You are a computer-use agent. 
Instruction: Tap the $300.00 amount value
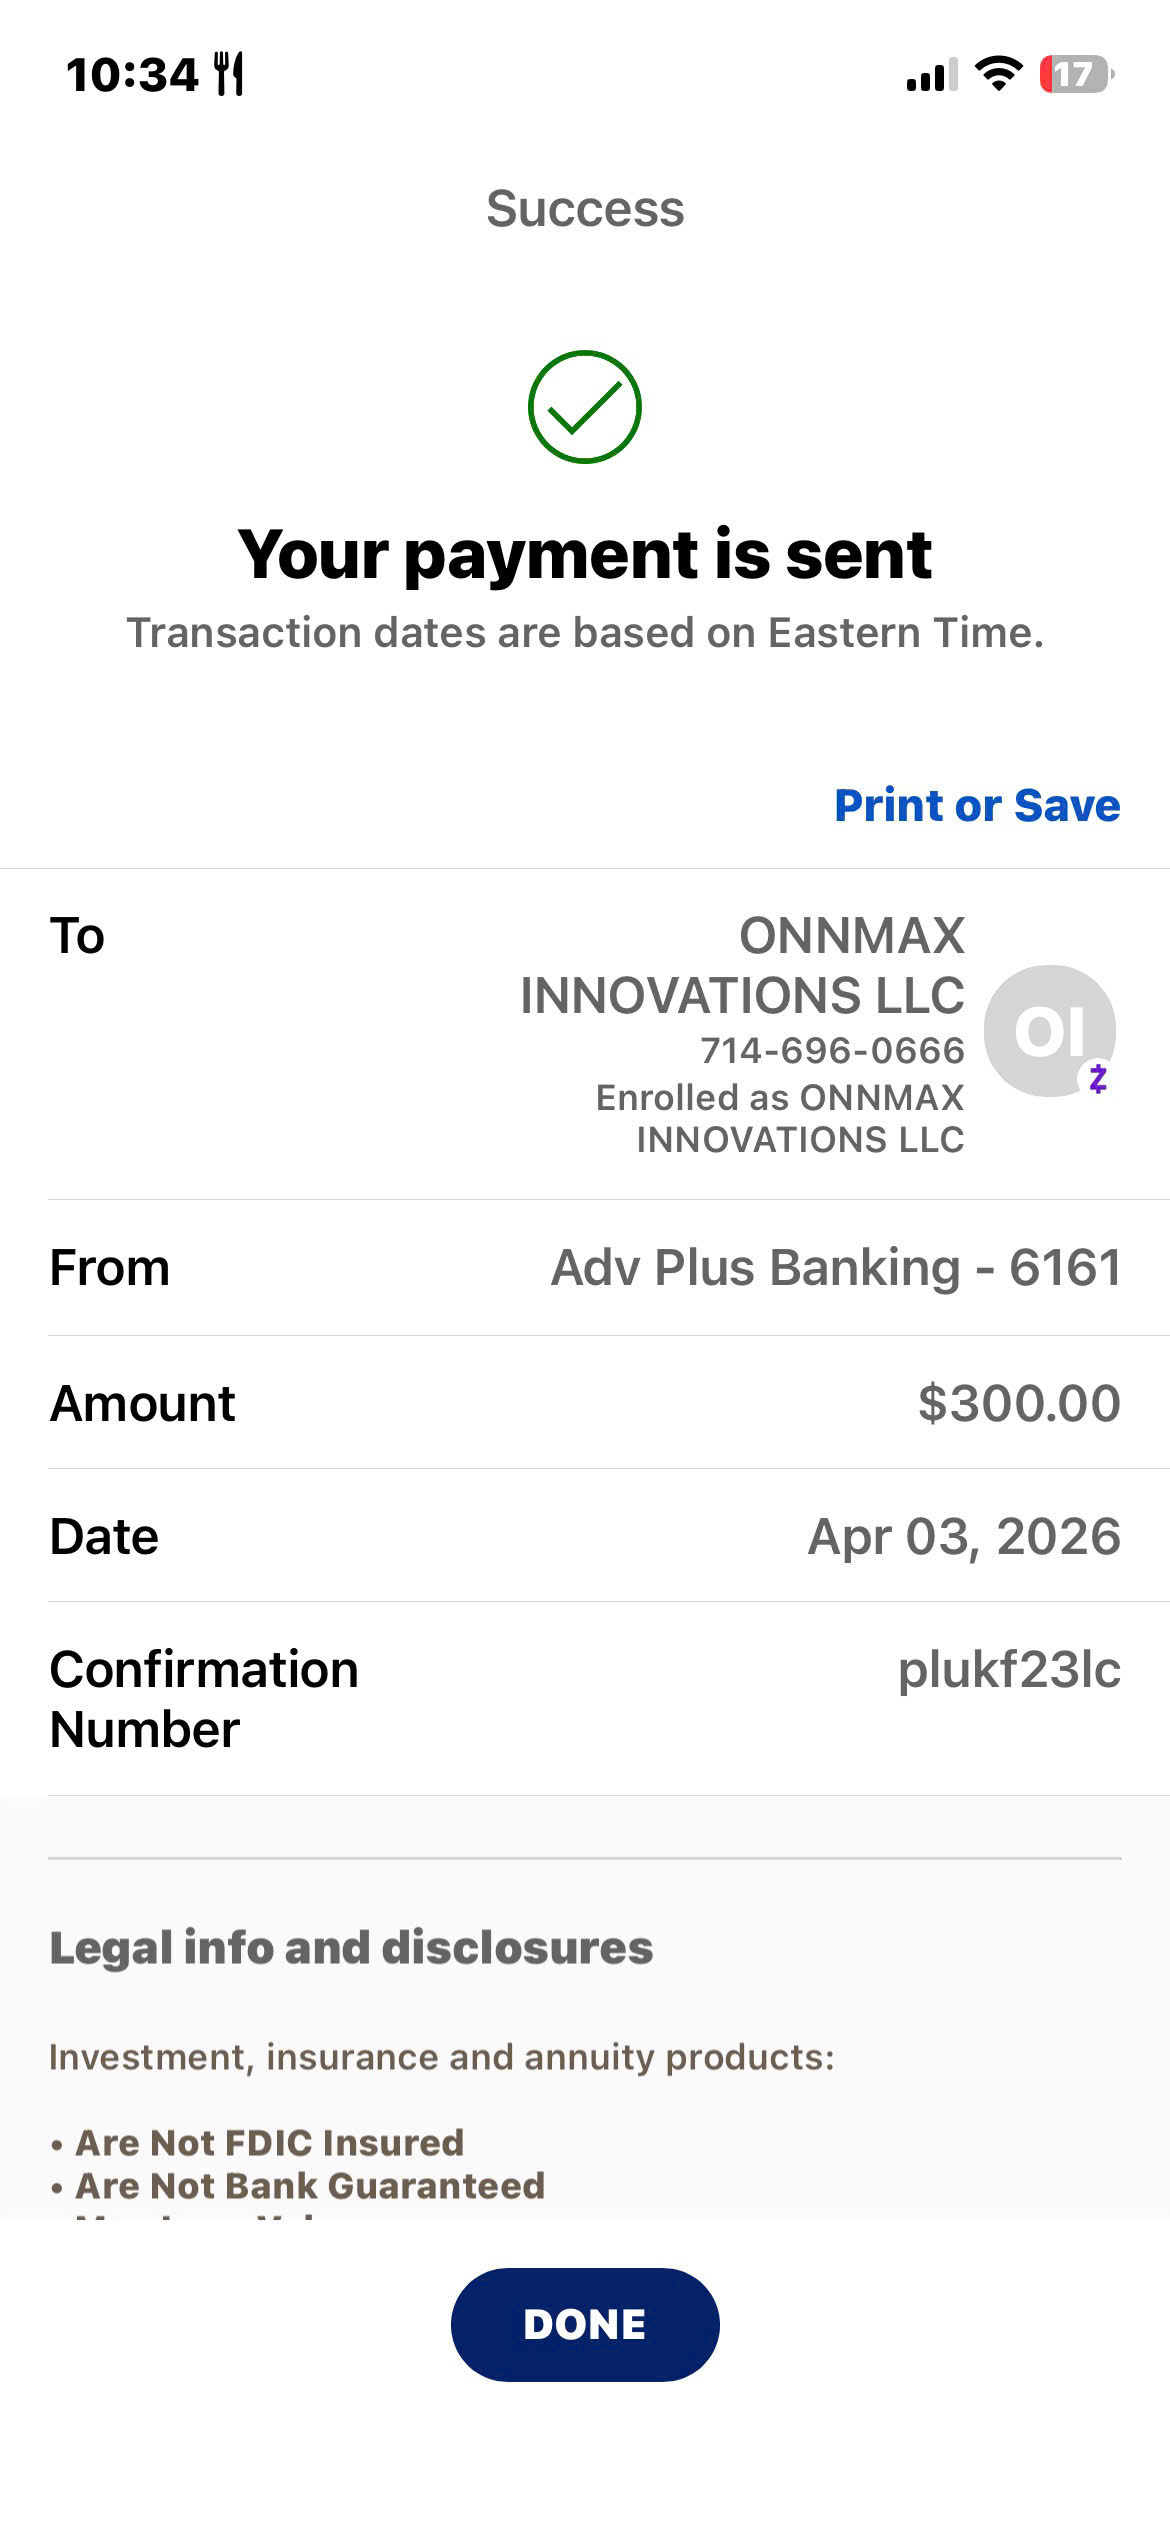point(1019,1402)
